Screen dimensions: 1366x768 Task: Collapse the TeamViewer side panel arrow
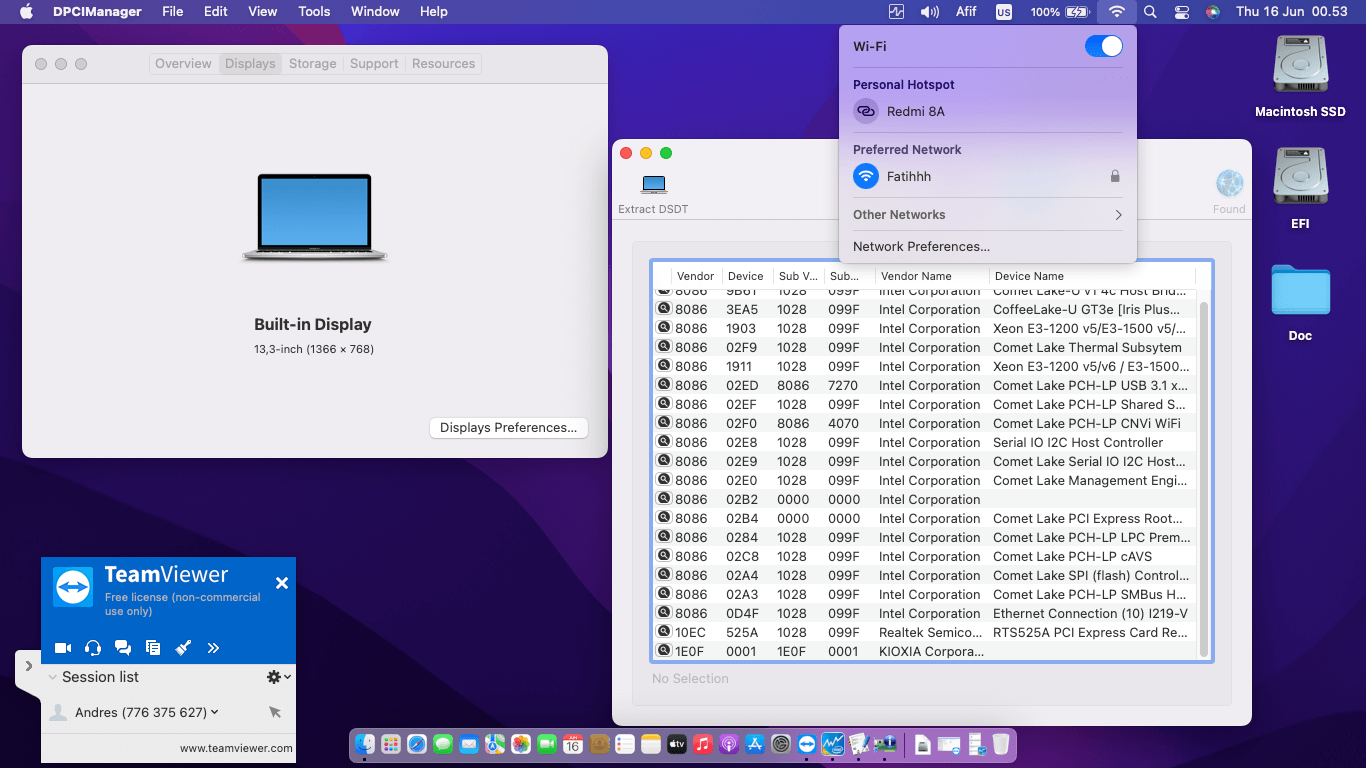(28, 666)
